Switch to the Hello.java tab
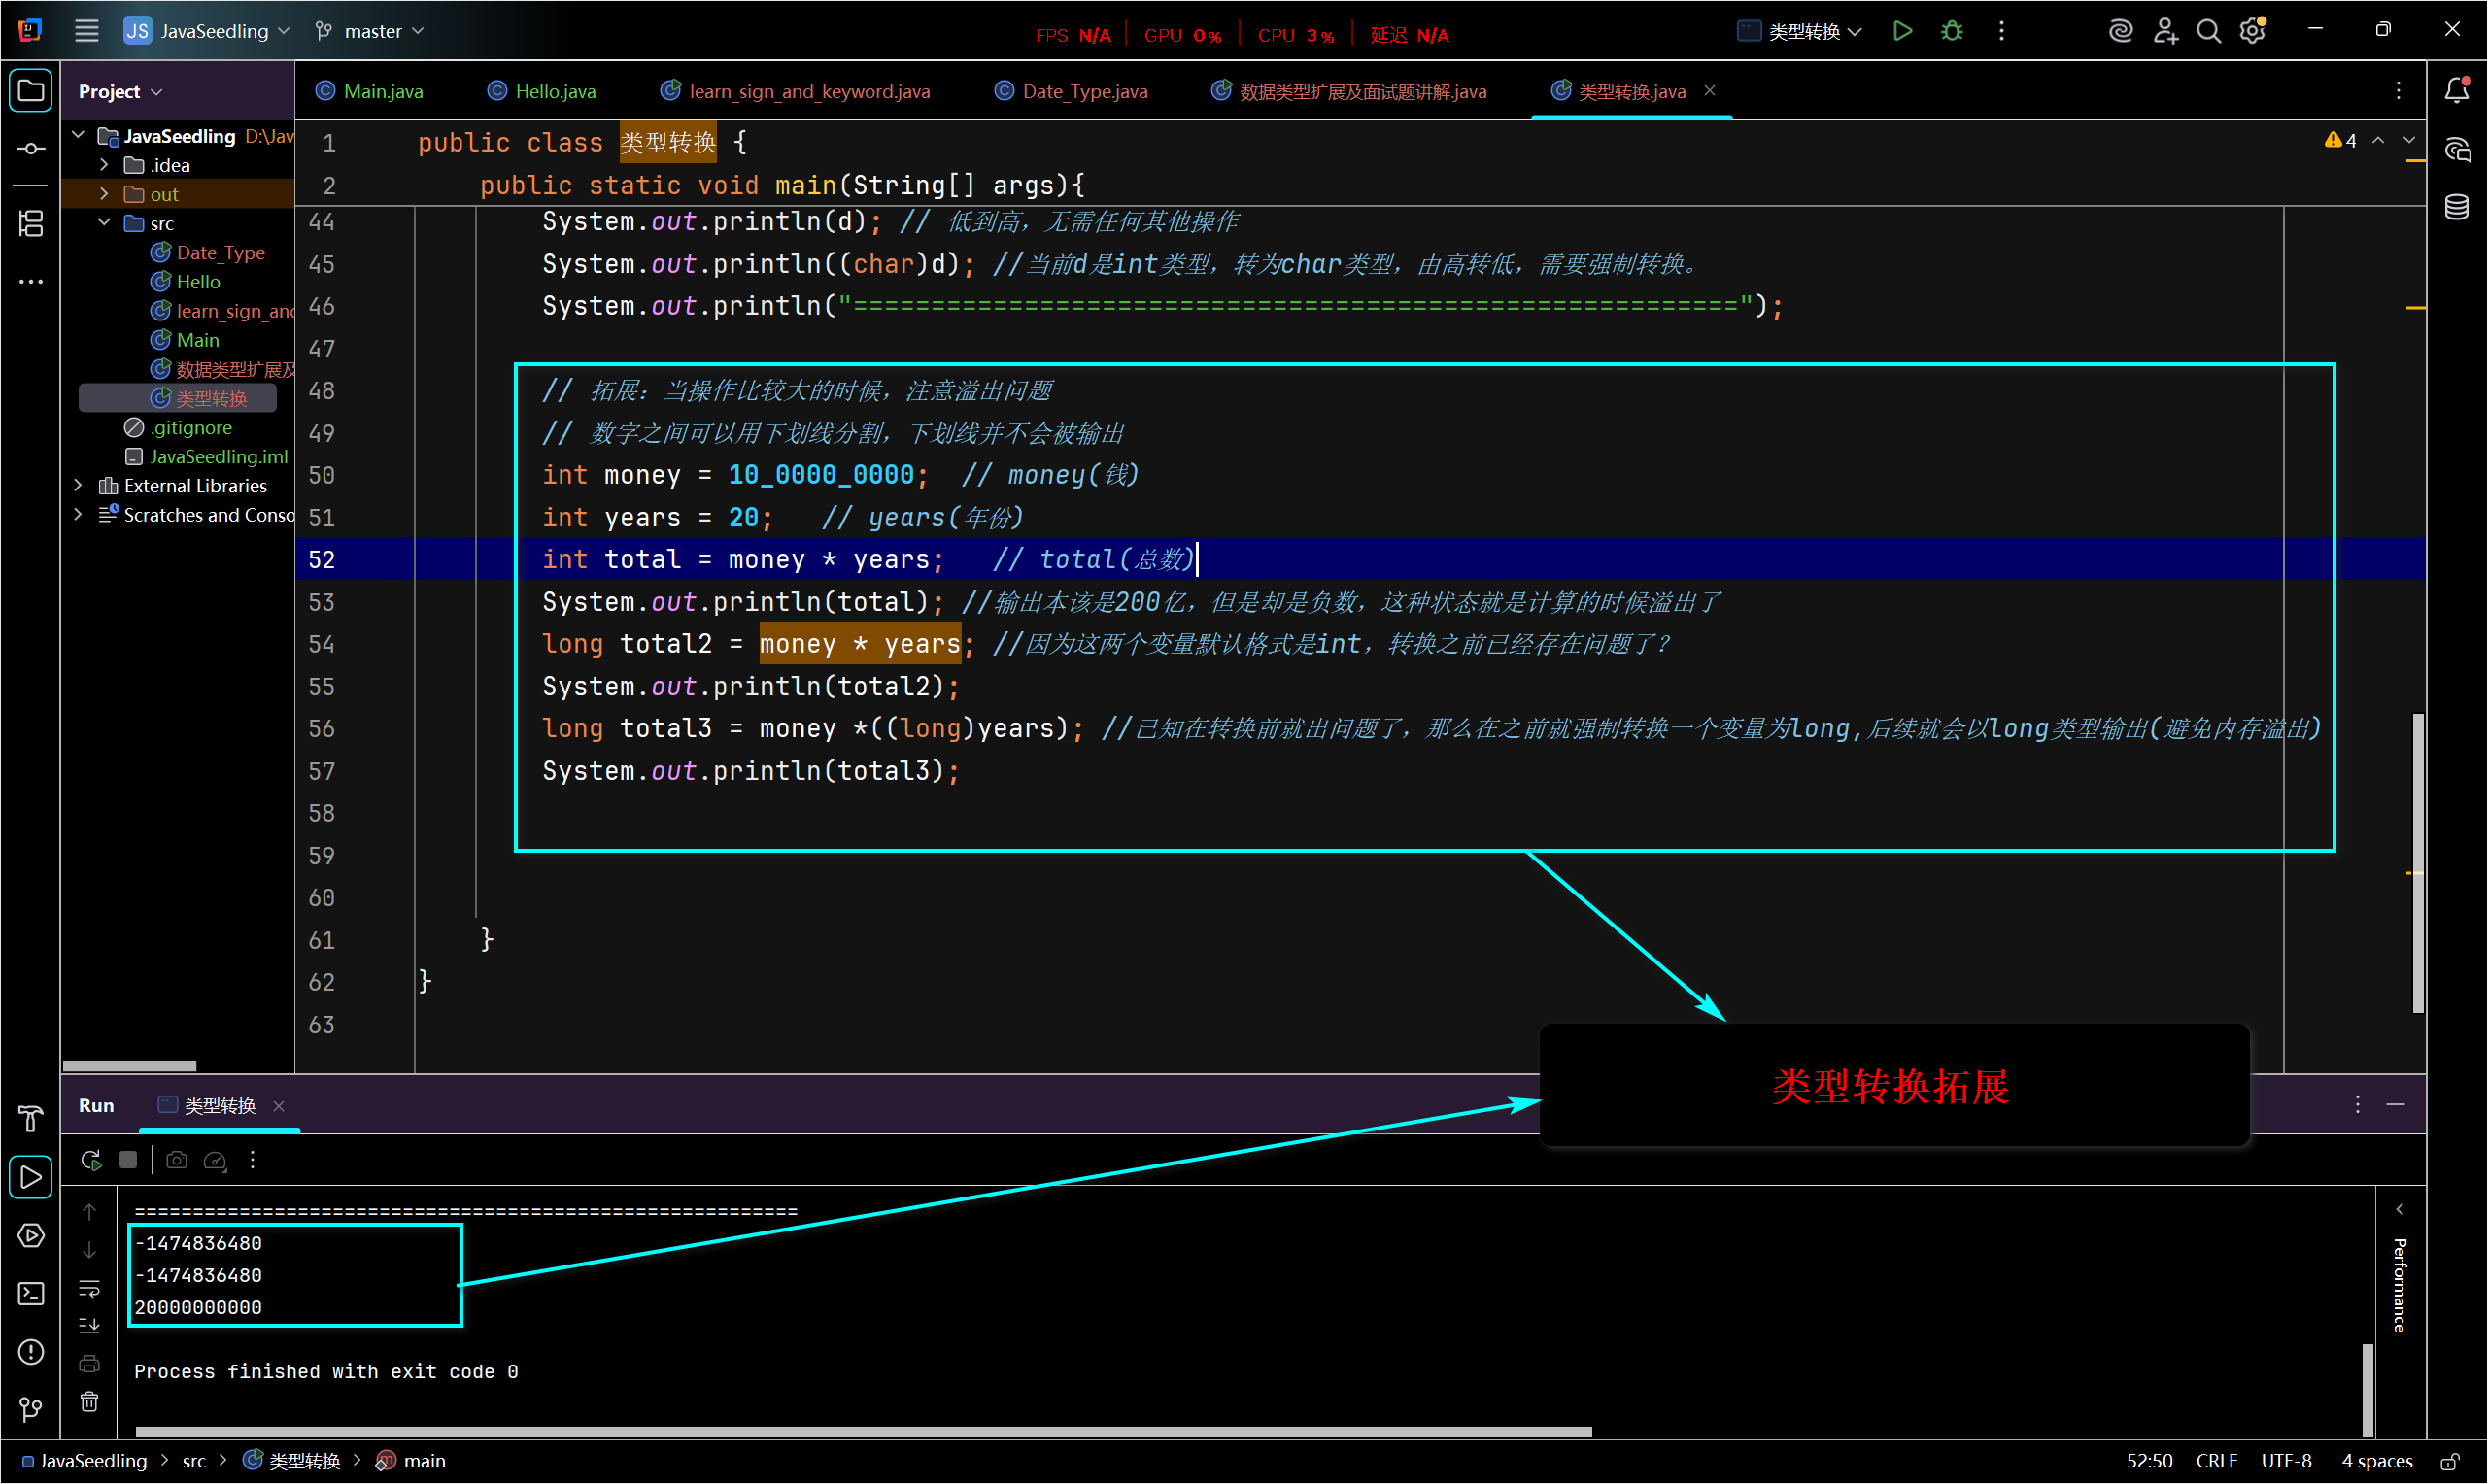 pos(542,91)
